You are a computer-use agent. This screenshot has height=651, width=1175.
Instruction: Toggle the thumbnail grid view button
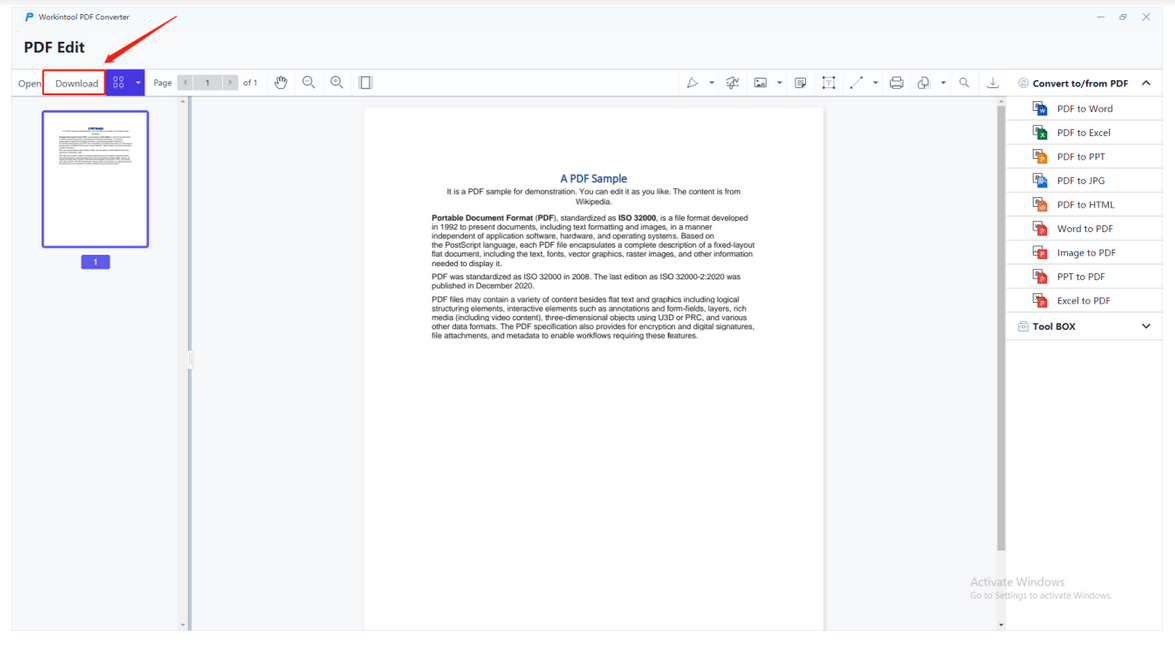point(119,83)
